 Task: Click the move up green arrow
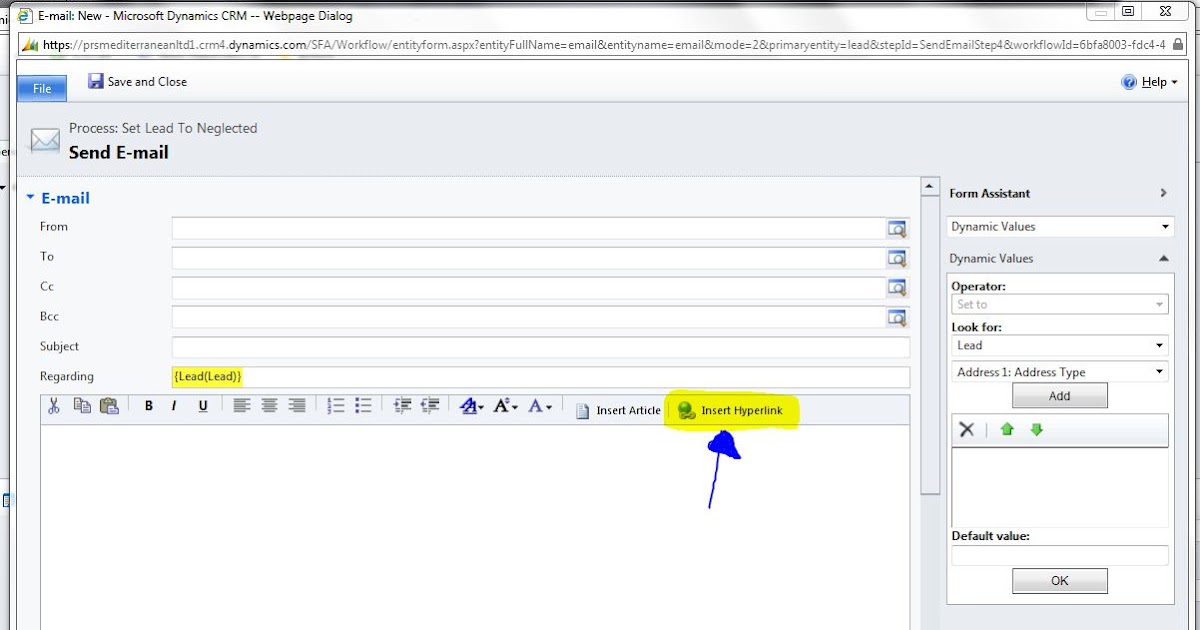point(1007,429)
